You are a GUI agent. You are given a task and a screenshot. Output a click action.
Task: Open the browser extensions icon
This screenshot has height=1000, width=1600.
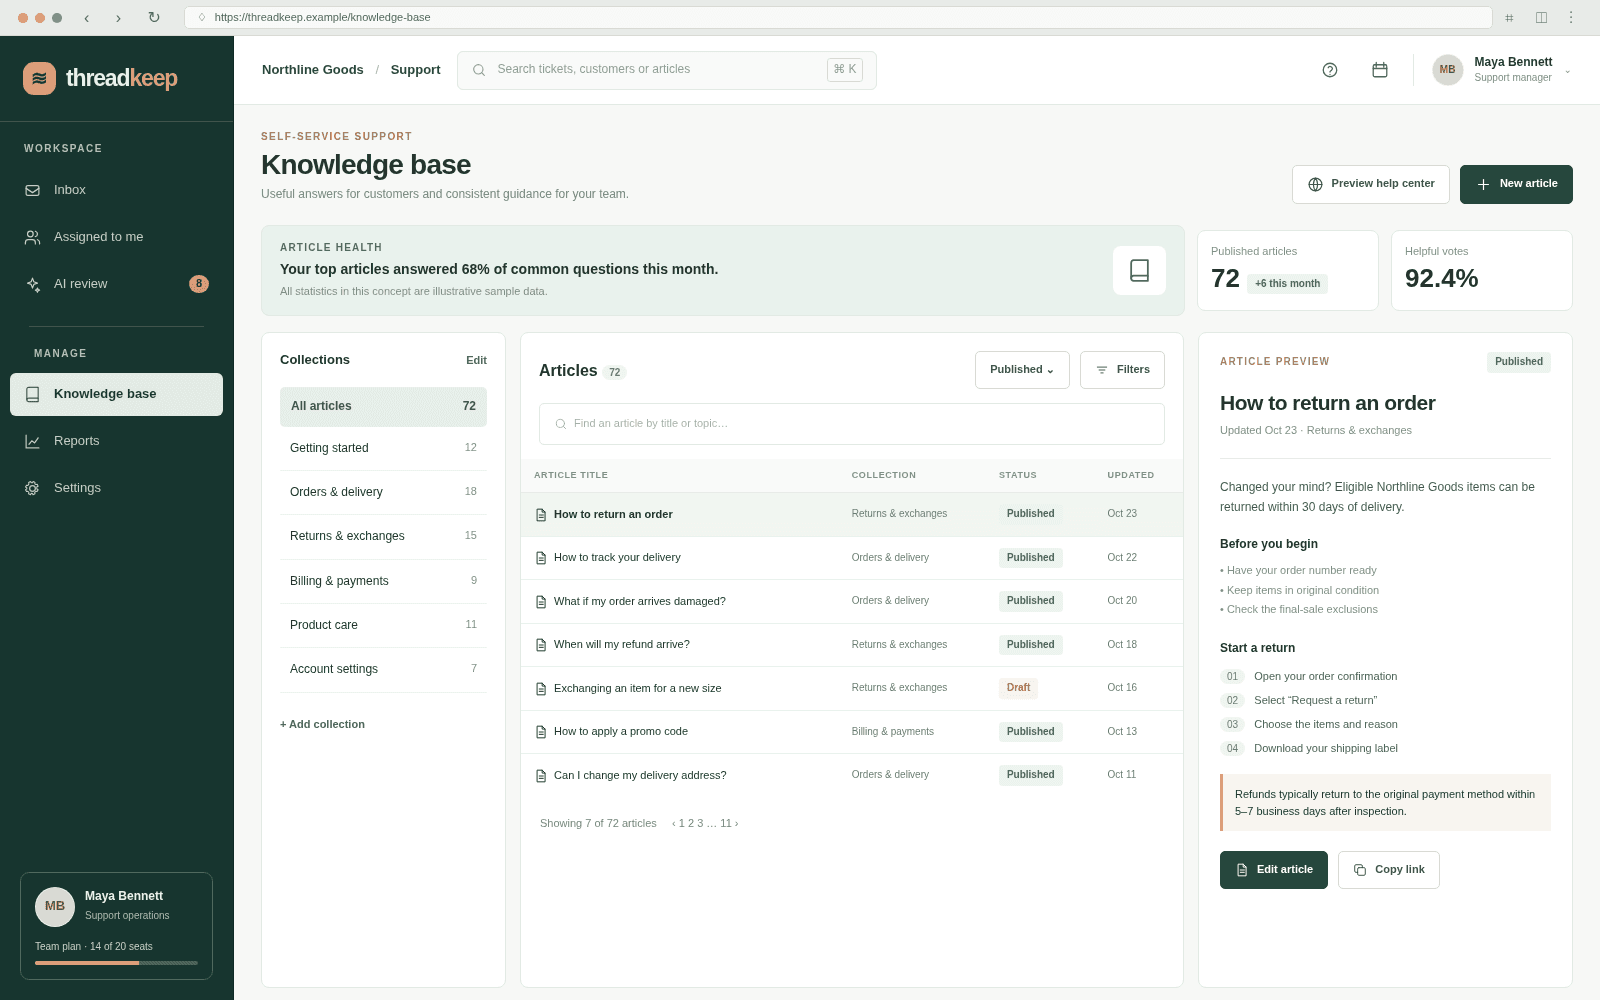[1509, 17]
